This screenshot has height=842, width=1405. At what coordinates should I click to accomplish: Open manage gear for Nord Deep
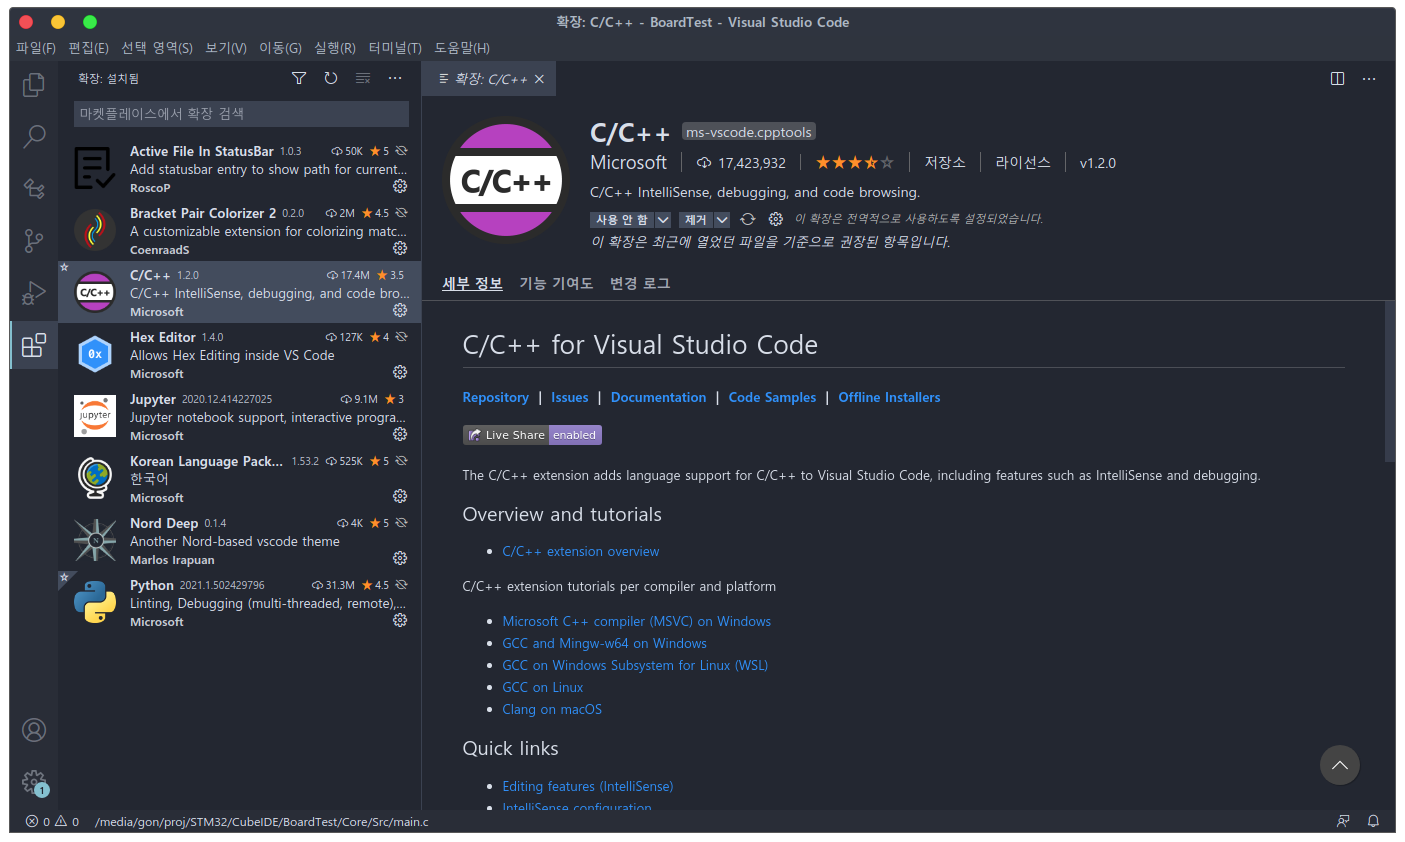[x=400, y=558]
